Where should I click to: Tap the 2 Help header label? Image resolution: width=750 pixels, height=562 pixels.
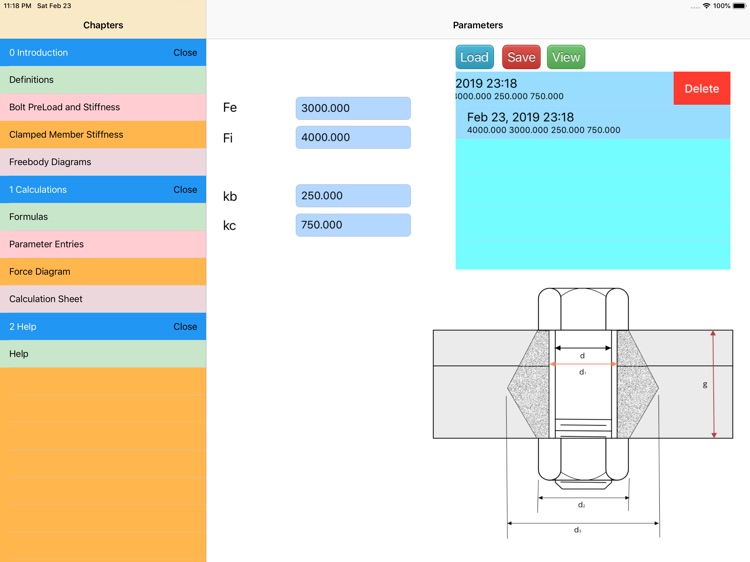tap(22, 327)
